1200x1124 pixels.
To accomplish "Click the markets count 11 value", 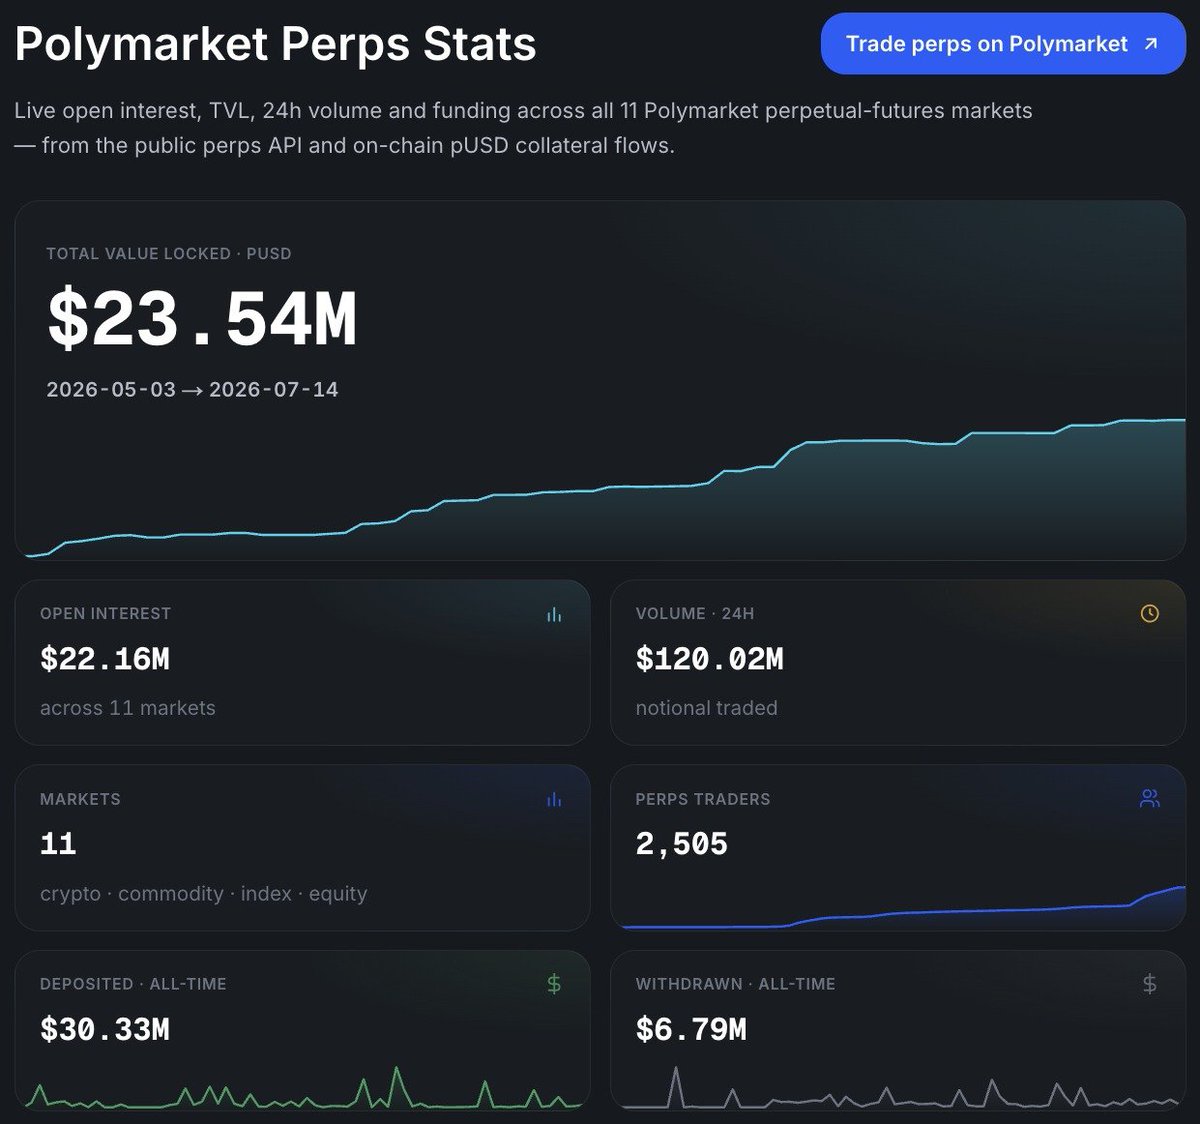I will coord(58,844).
